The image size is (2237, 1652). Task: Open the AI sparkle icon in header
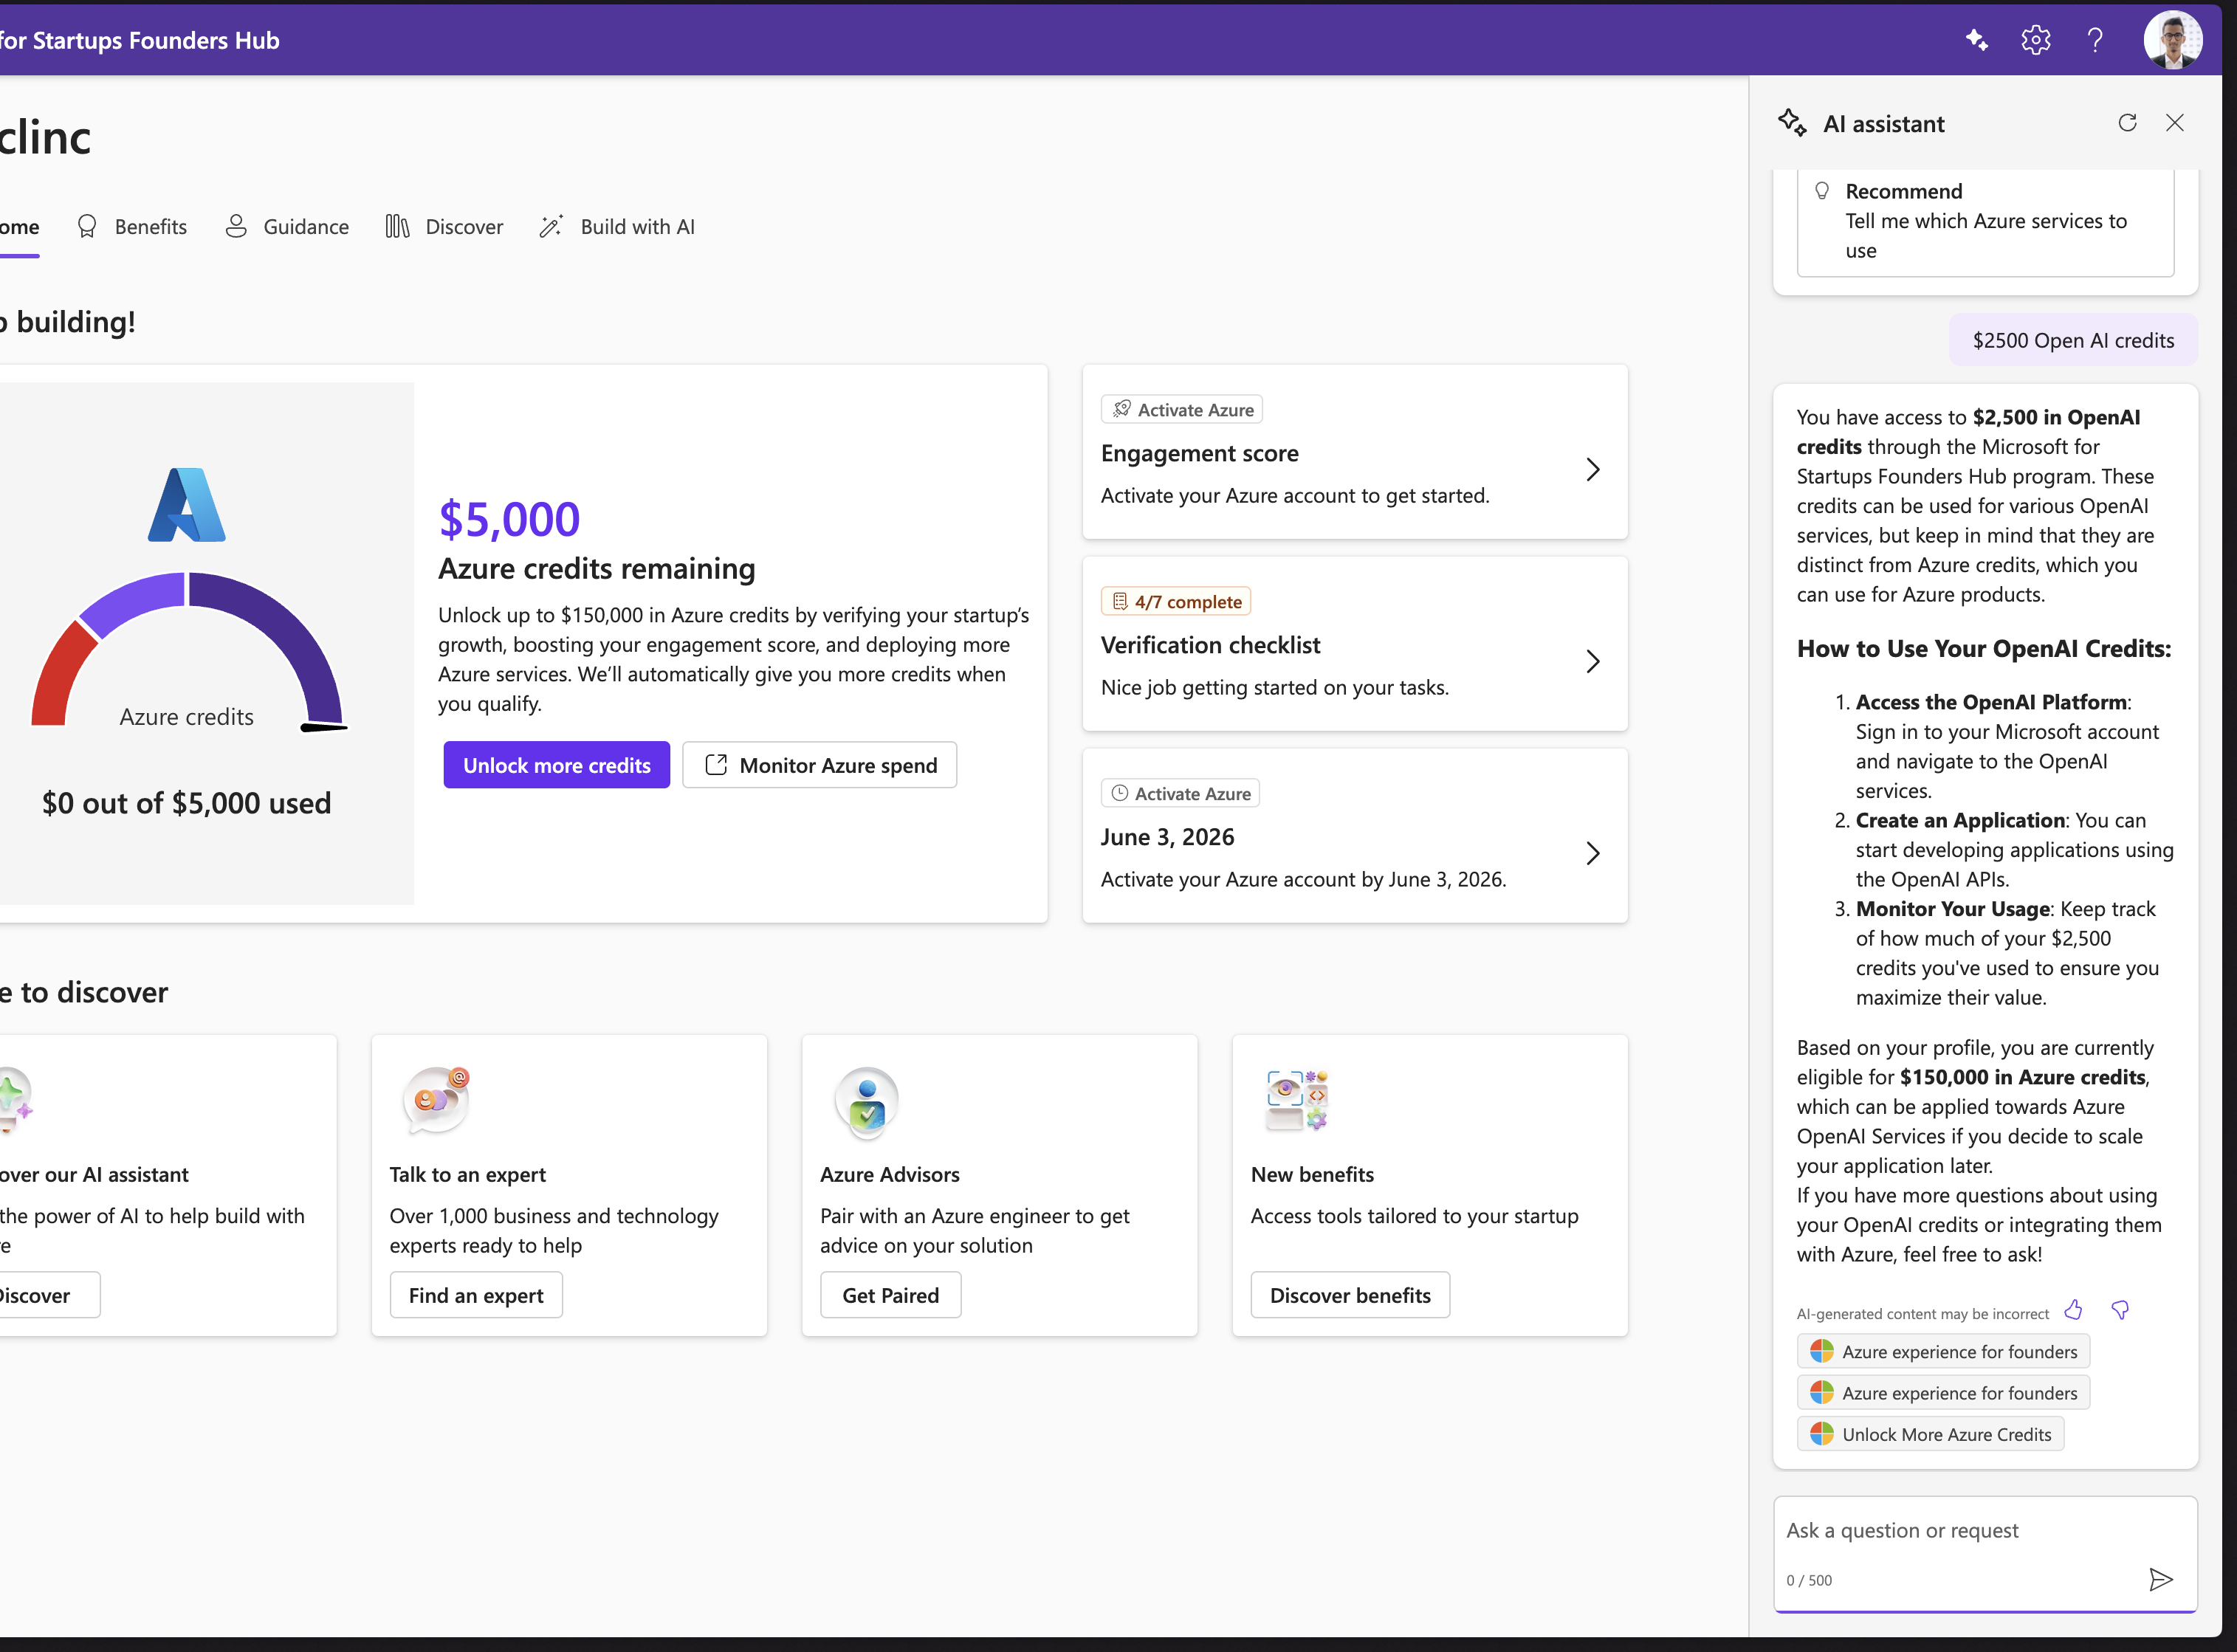pos(1977,40)
